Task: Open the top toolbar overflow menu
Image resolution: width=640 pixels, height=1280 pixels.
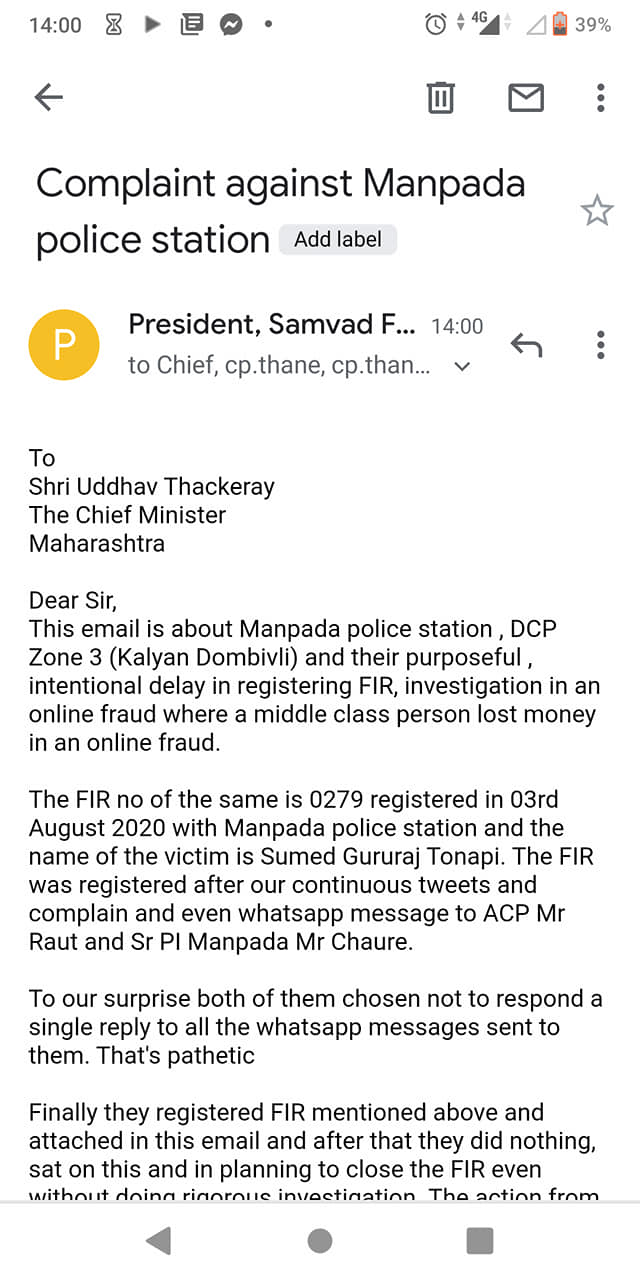Action: click(600, 97)
